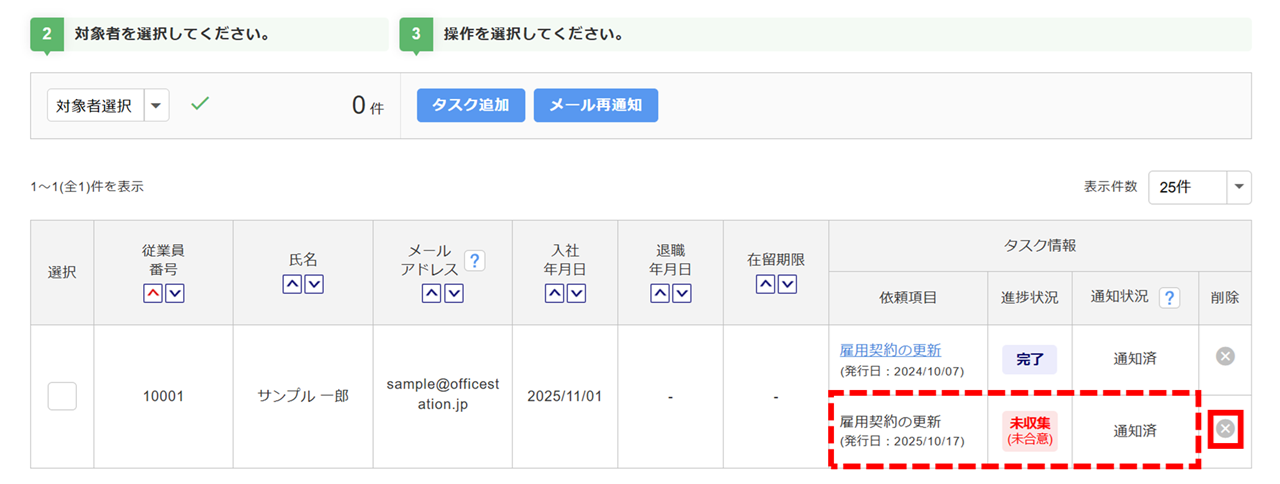Image resolution: width=1280 pixels, height=484 pixels.
Task: Sort employee number ascending with up arrow
Action: tap(154, 293)
